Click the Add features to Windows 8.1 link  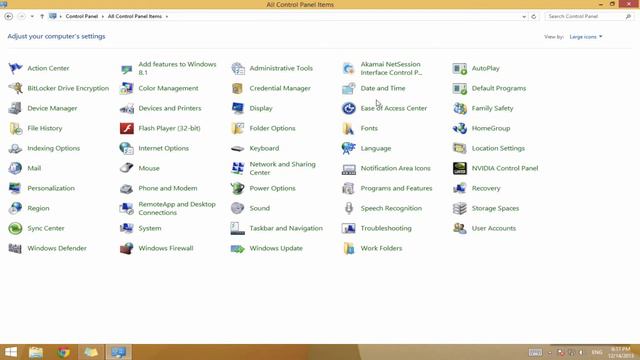point(177,68)
